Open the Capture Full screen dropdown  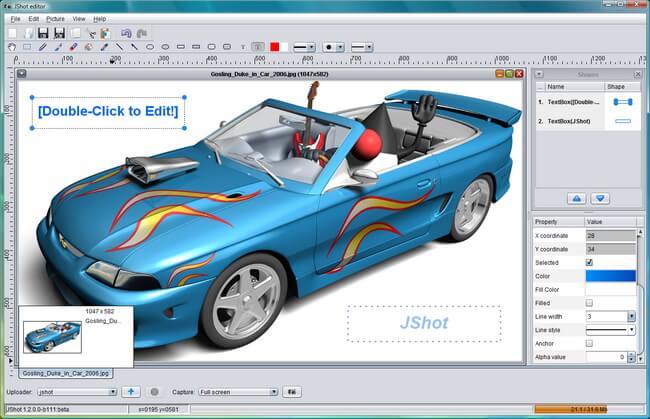[238, 392]
